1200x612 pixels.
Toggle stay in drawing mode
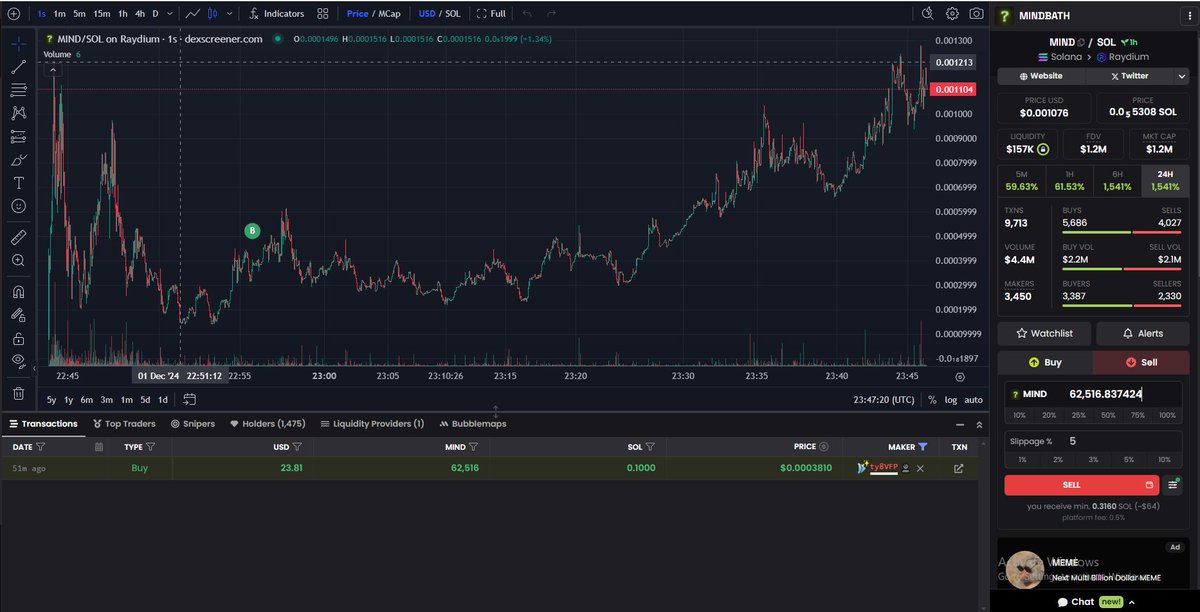[x=18, y=314]
